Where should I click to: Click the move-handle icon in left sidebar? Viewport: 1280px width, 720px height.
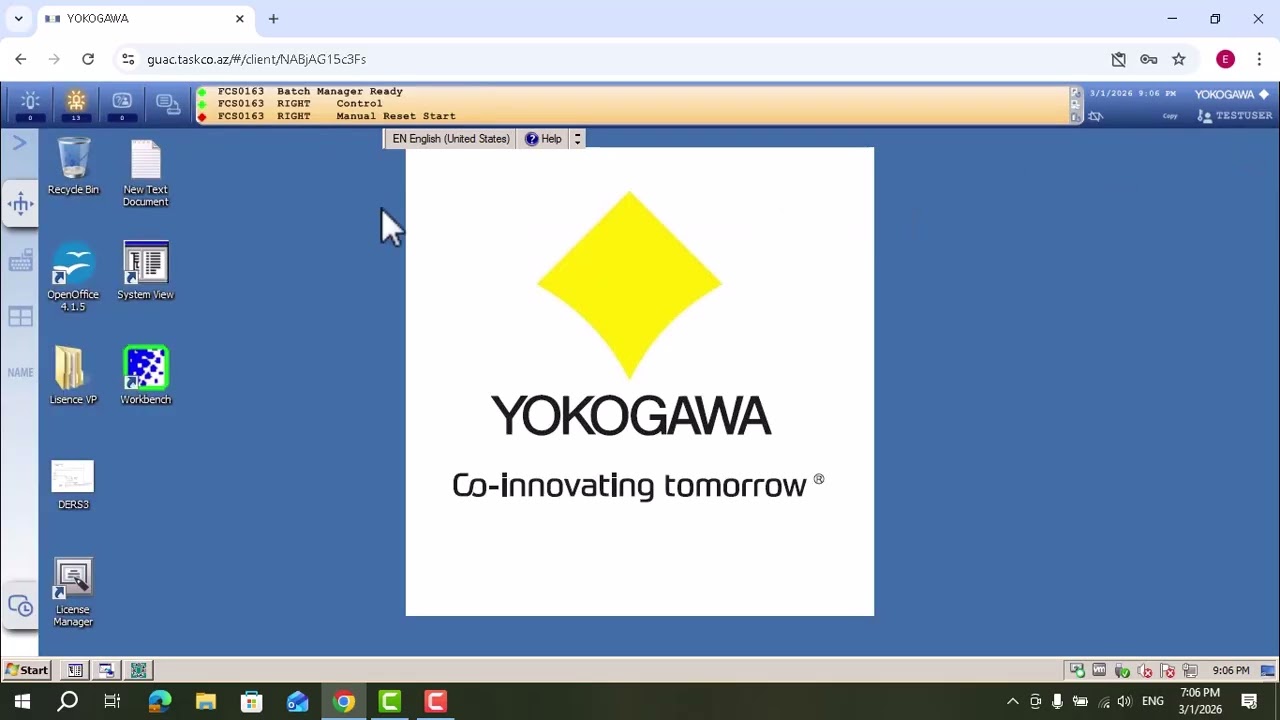click(20, 205)
